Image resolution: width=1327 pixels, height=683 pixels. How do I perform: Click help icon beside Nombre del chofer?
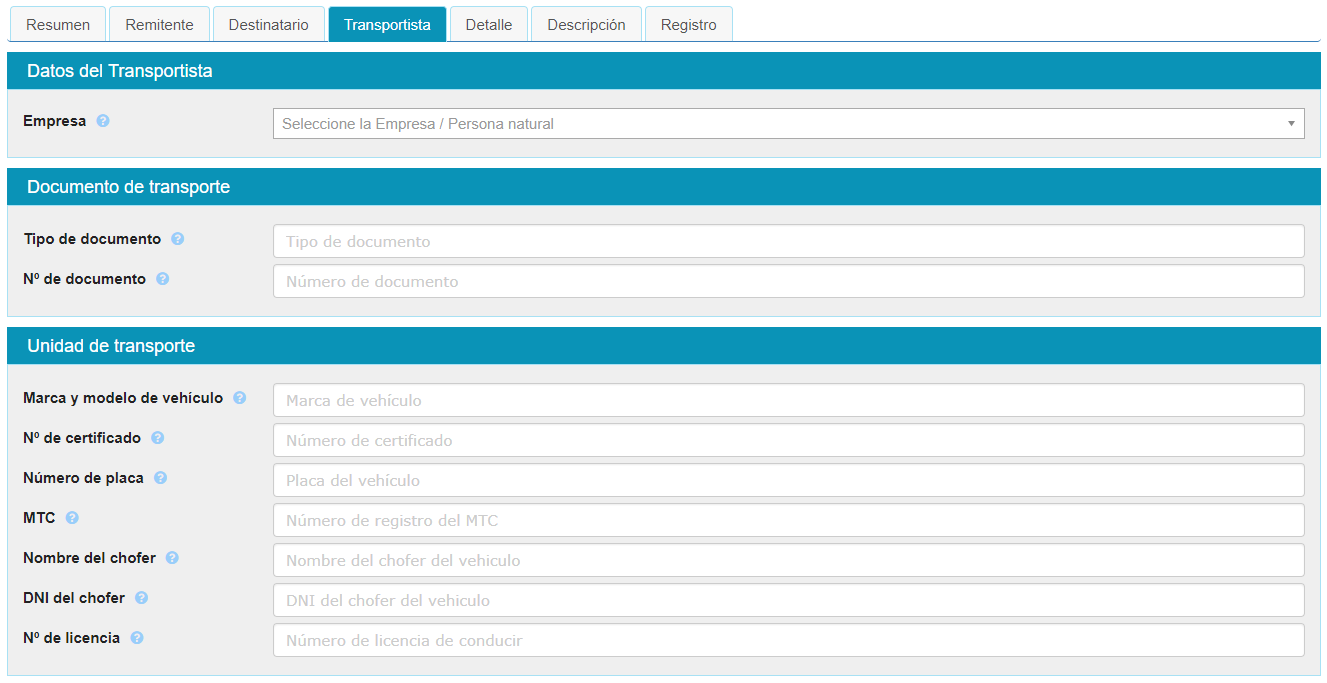pyautogui.click(x=173, y=558)
